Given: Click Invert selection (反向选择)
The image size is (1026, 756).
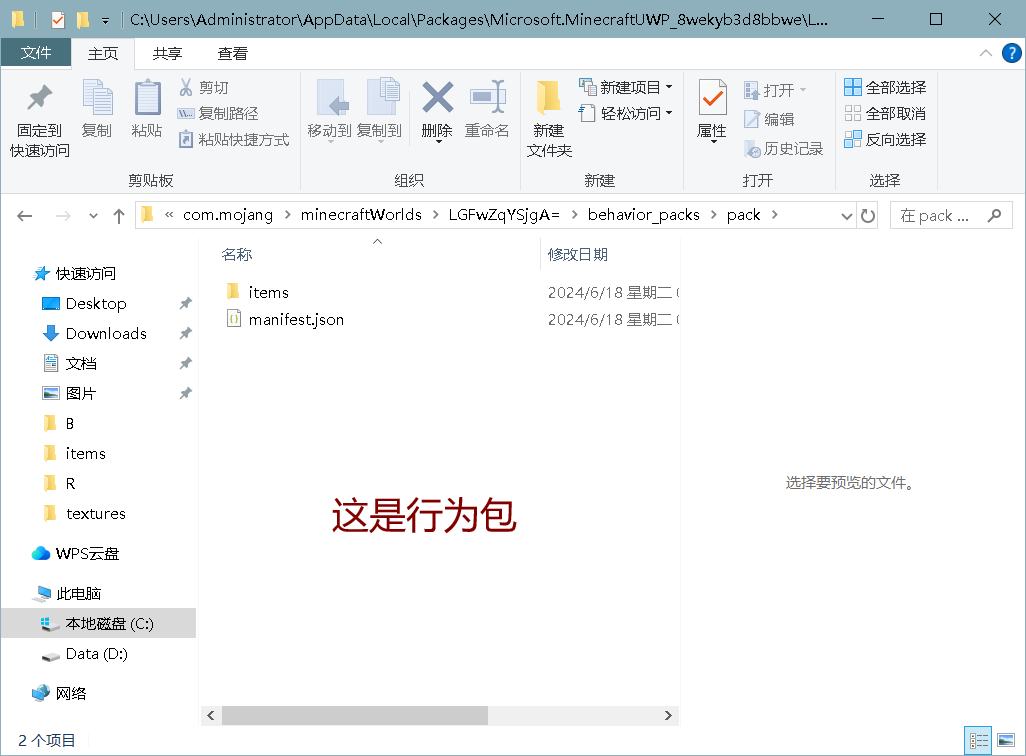Looking at the screenshot, I should (x=885, y=139).
